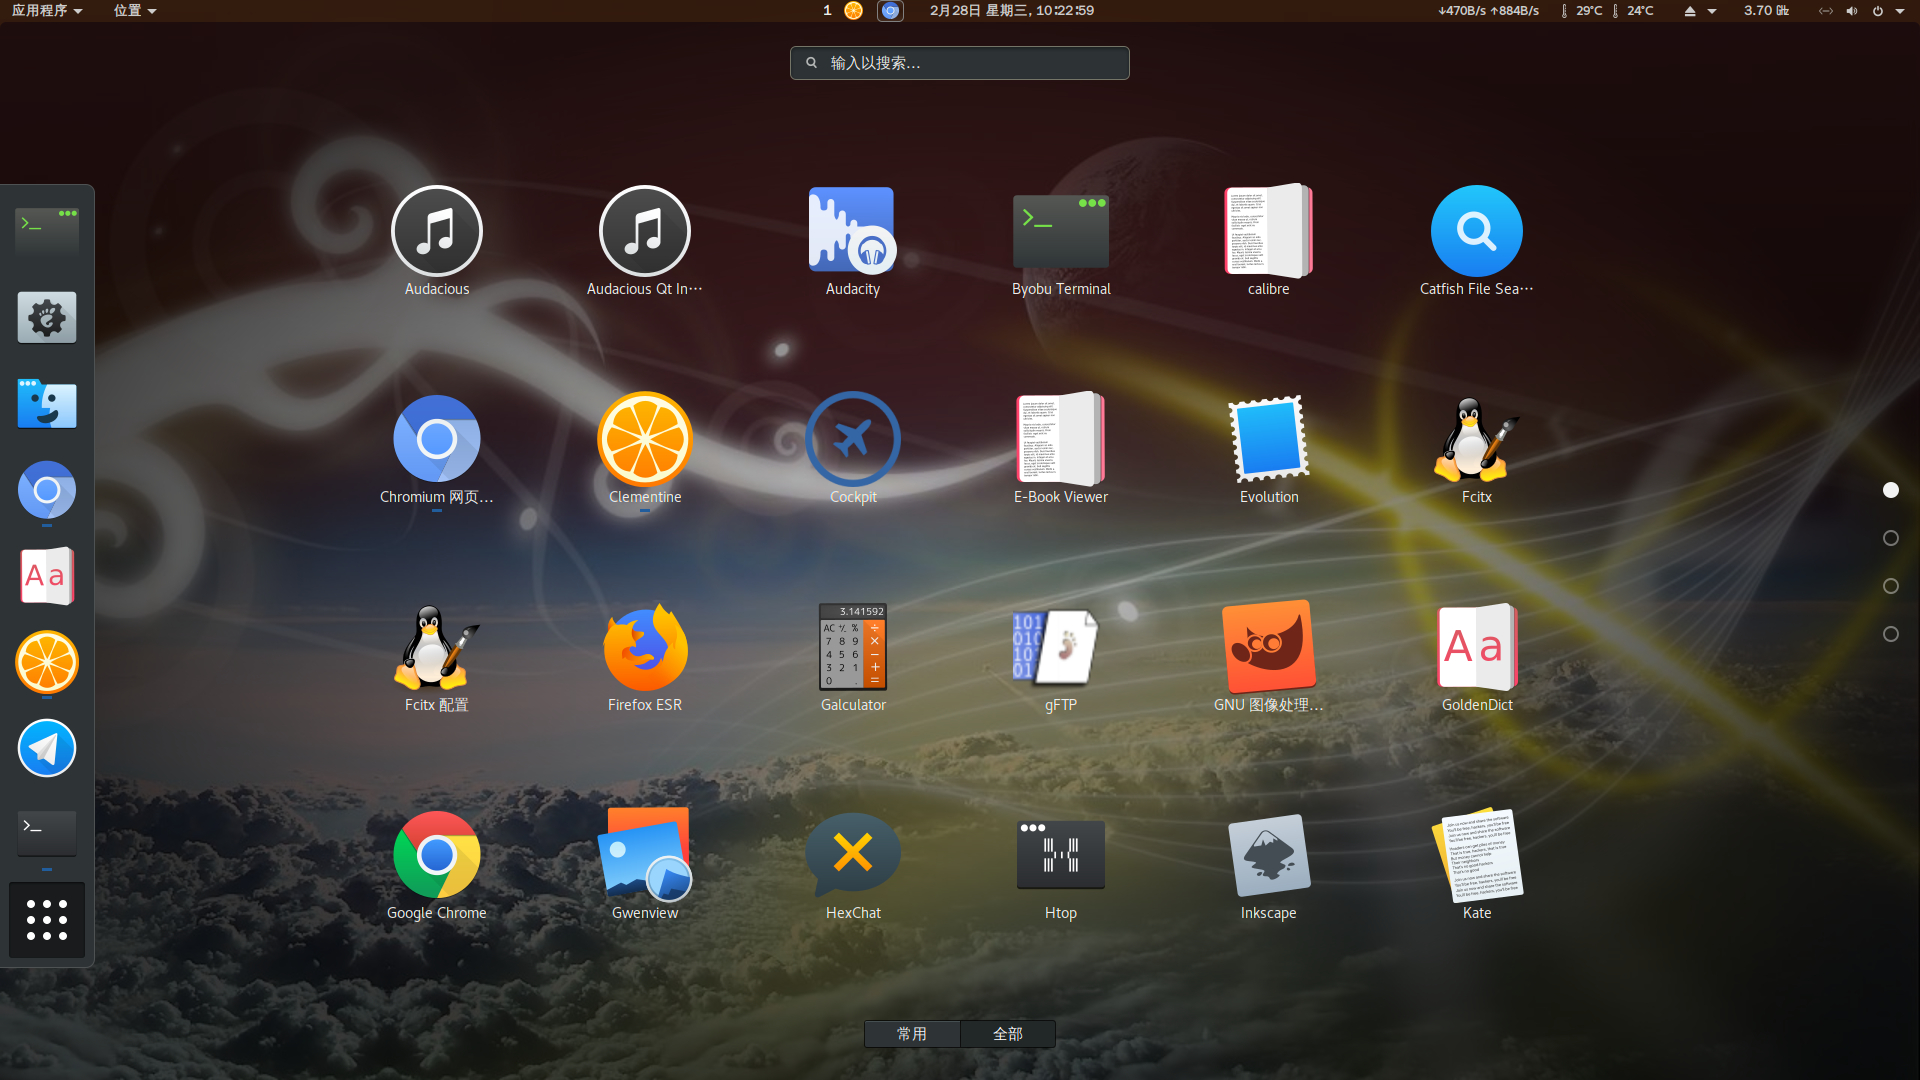Open GNU image processing (GIMP) app
Viewport: 1920px width, 1080px height.
[x=1268, y=648]
